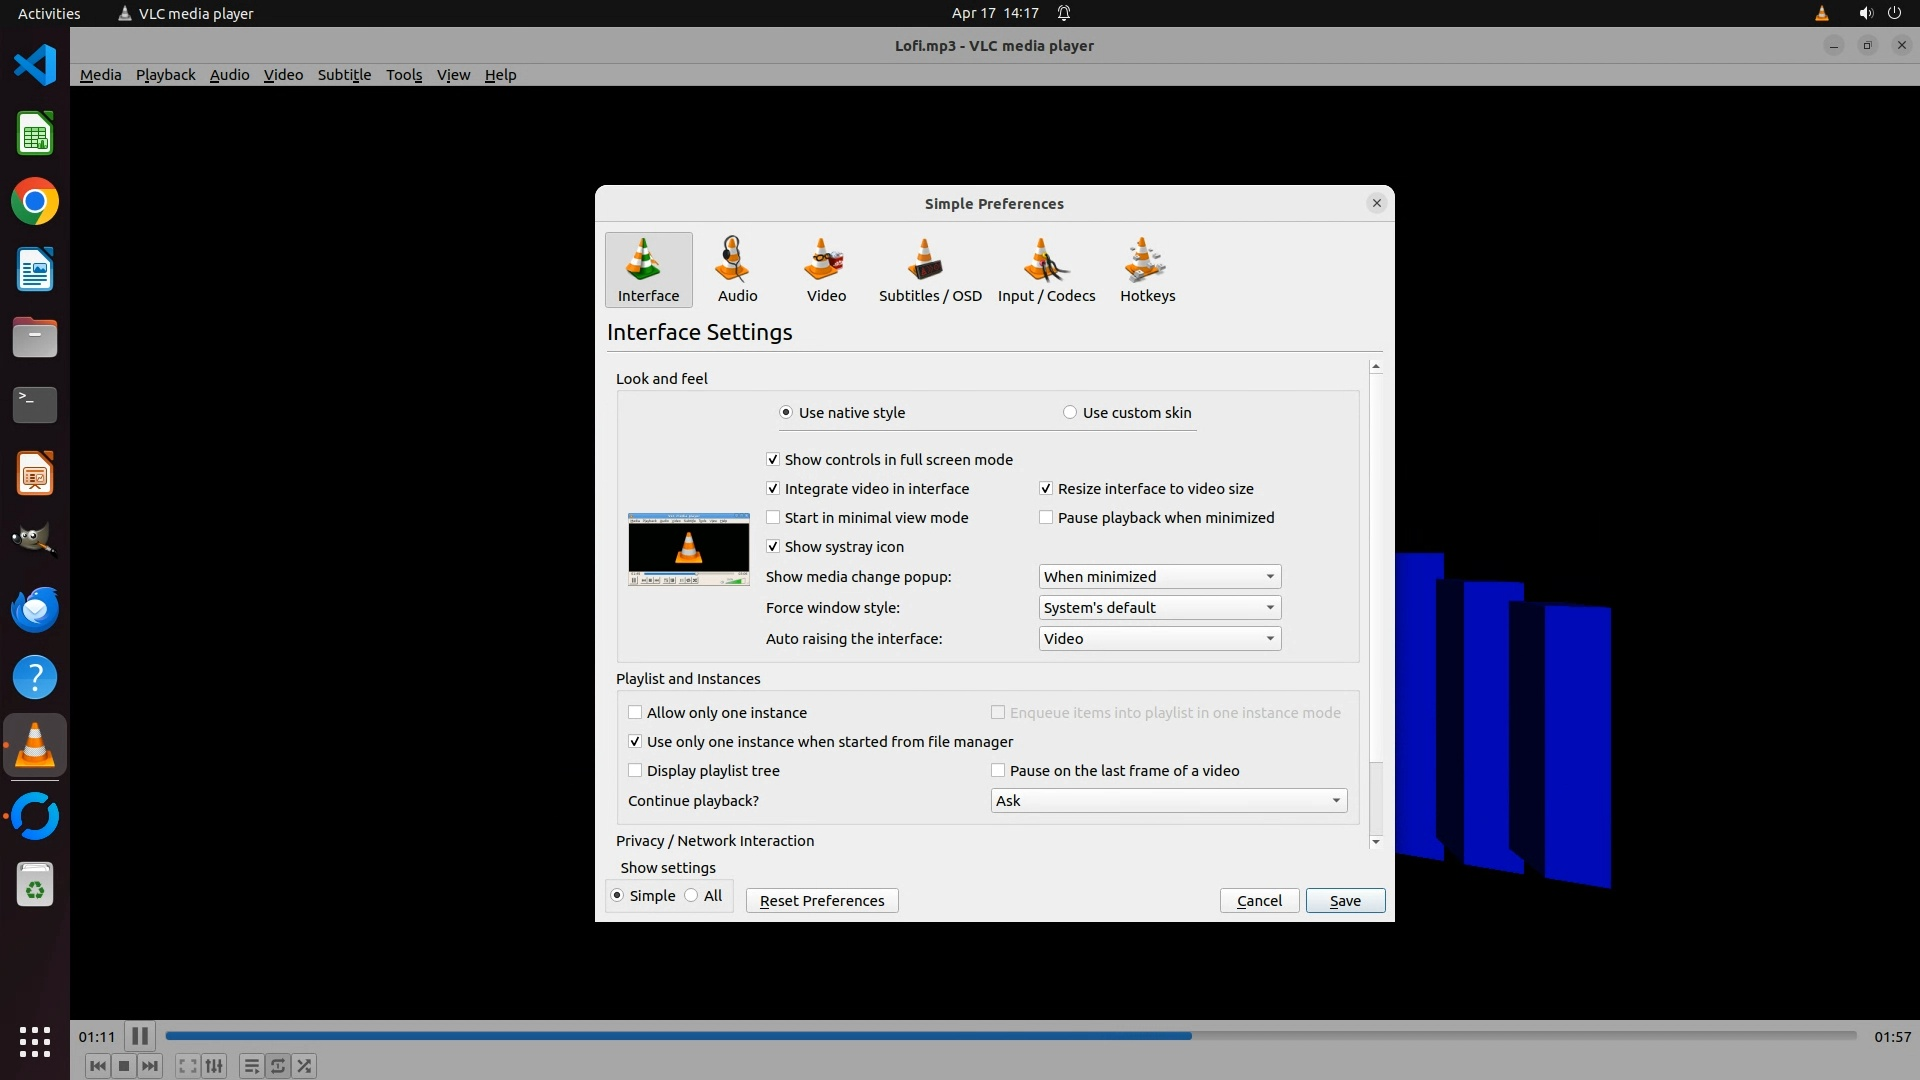Pause playback with the pause button
The height and width of the screenshot is (1080, 1920).
tap(140, 1036)
